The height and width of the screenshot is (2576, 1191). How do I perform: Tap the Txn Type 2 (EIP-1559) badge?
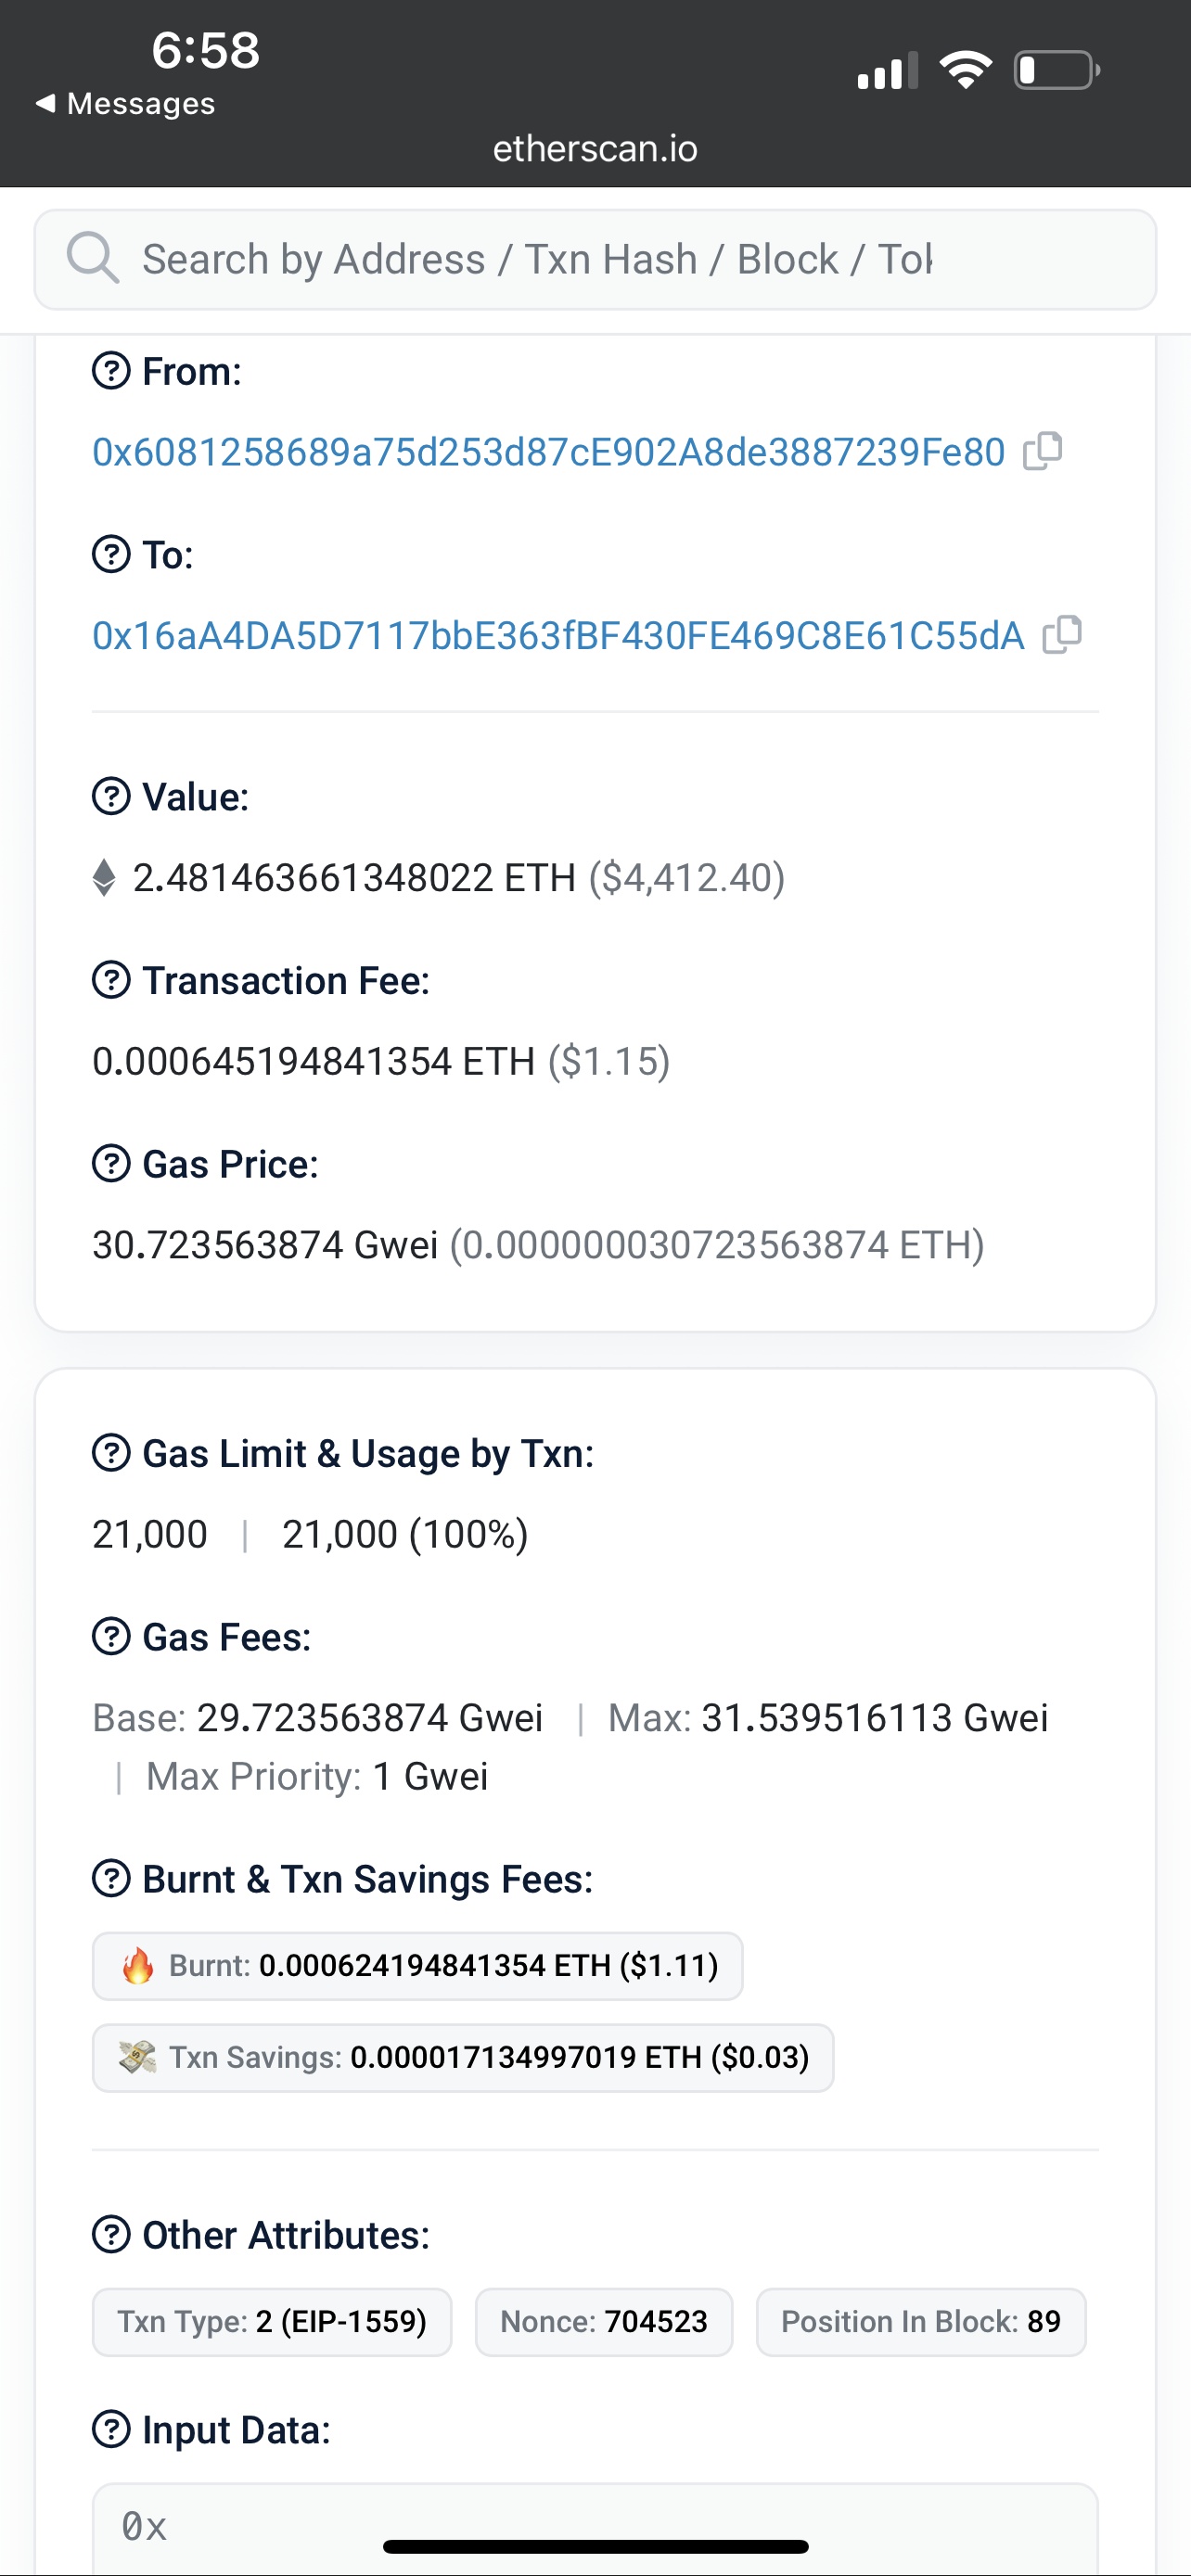pos(272,2321)
